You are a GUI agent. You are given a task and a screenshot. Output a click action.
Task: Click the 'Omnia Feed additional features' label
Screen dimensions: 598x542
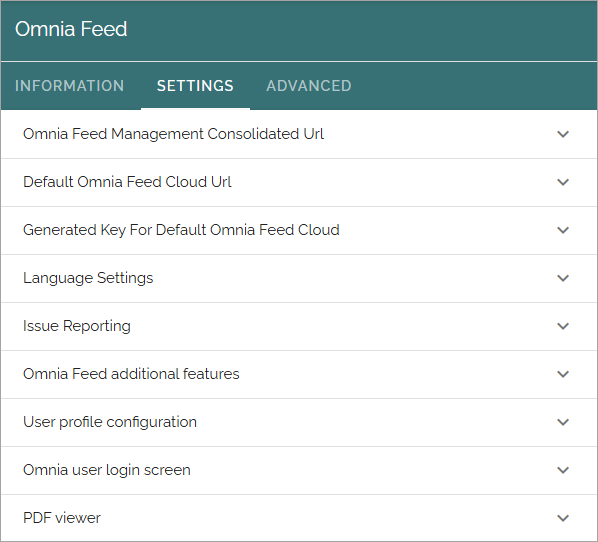tap(131, 374)
